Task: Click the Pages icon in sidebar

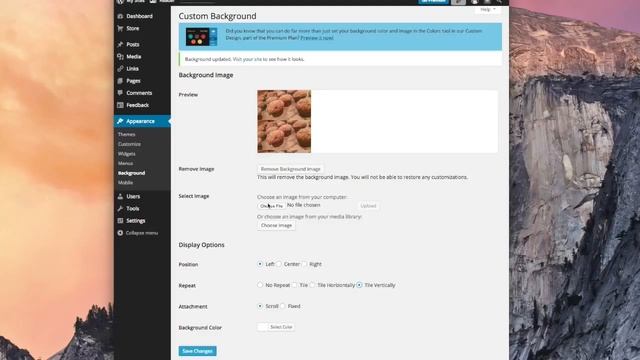Action: [120, 81]
